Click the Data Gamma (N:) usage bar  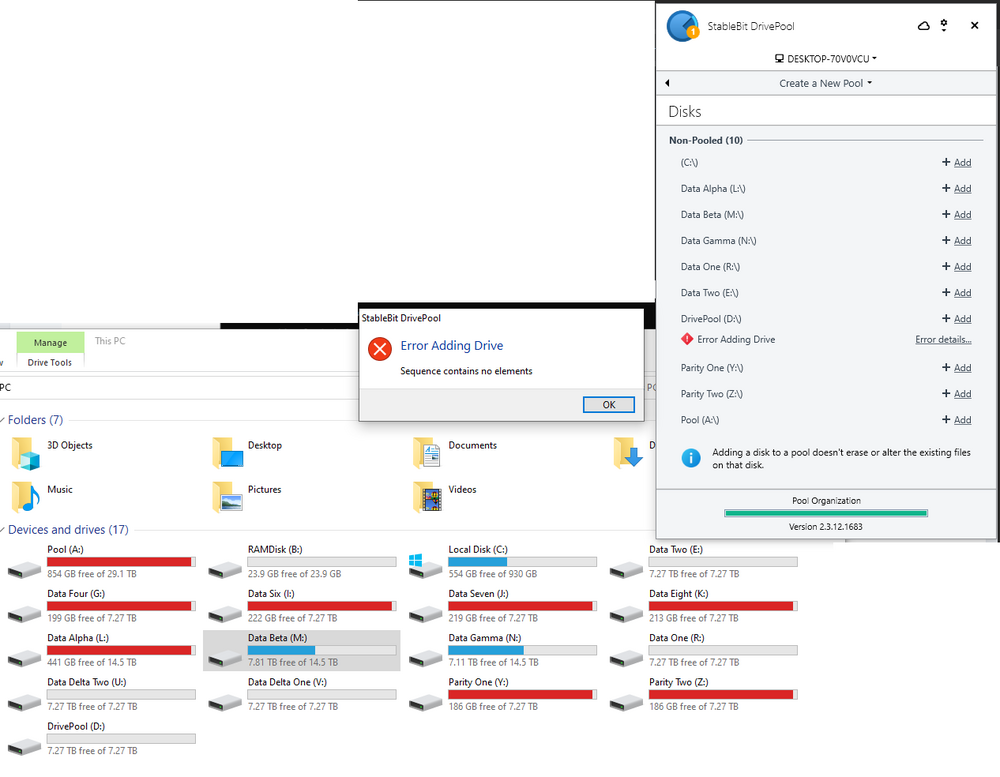(522, 650)
